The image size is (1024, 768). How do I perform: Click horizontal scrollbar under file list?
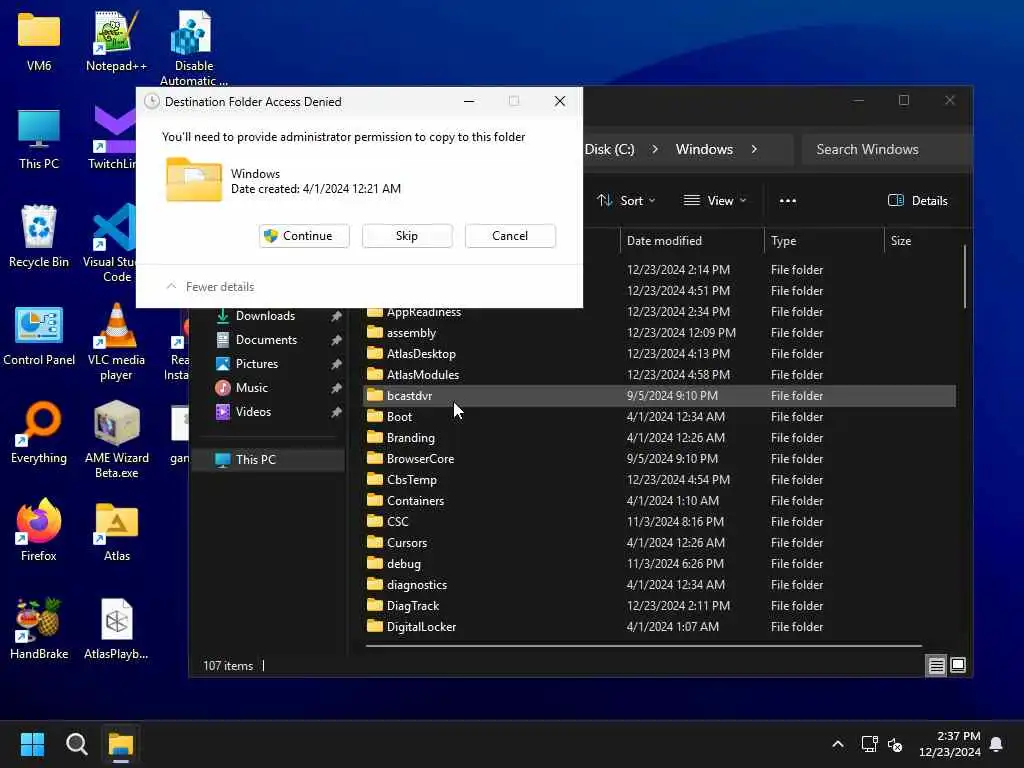pyautogui.click(x=644, y=646)
